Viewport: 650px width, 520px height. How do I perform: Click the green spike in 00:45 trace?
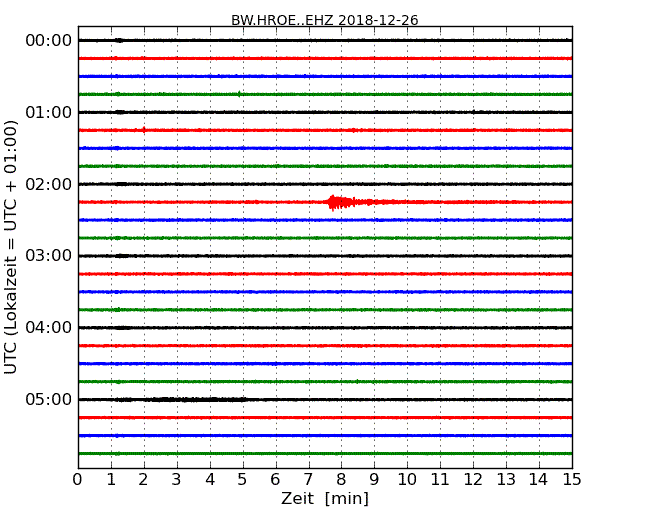[x=239, y=94]
